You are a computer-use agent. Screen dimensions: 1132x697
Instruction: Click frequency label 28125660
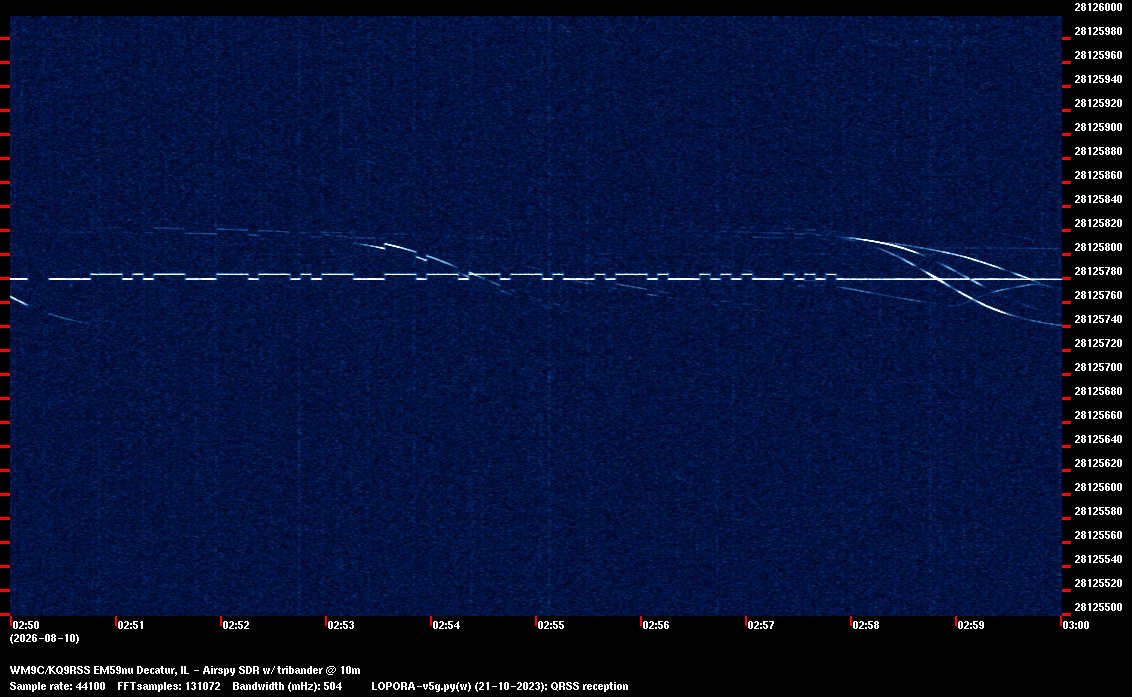click(1098, 415)
